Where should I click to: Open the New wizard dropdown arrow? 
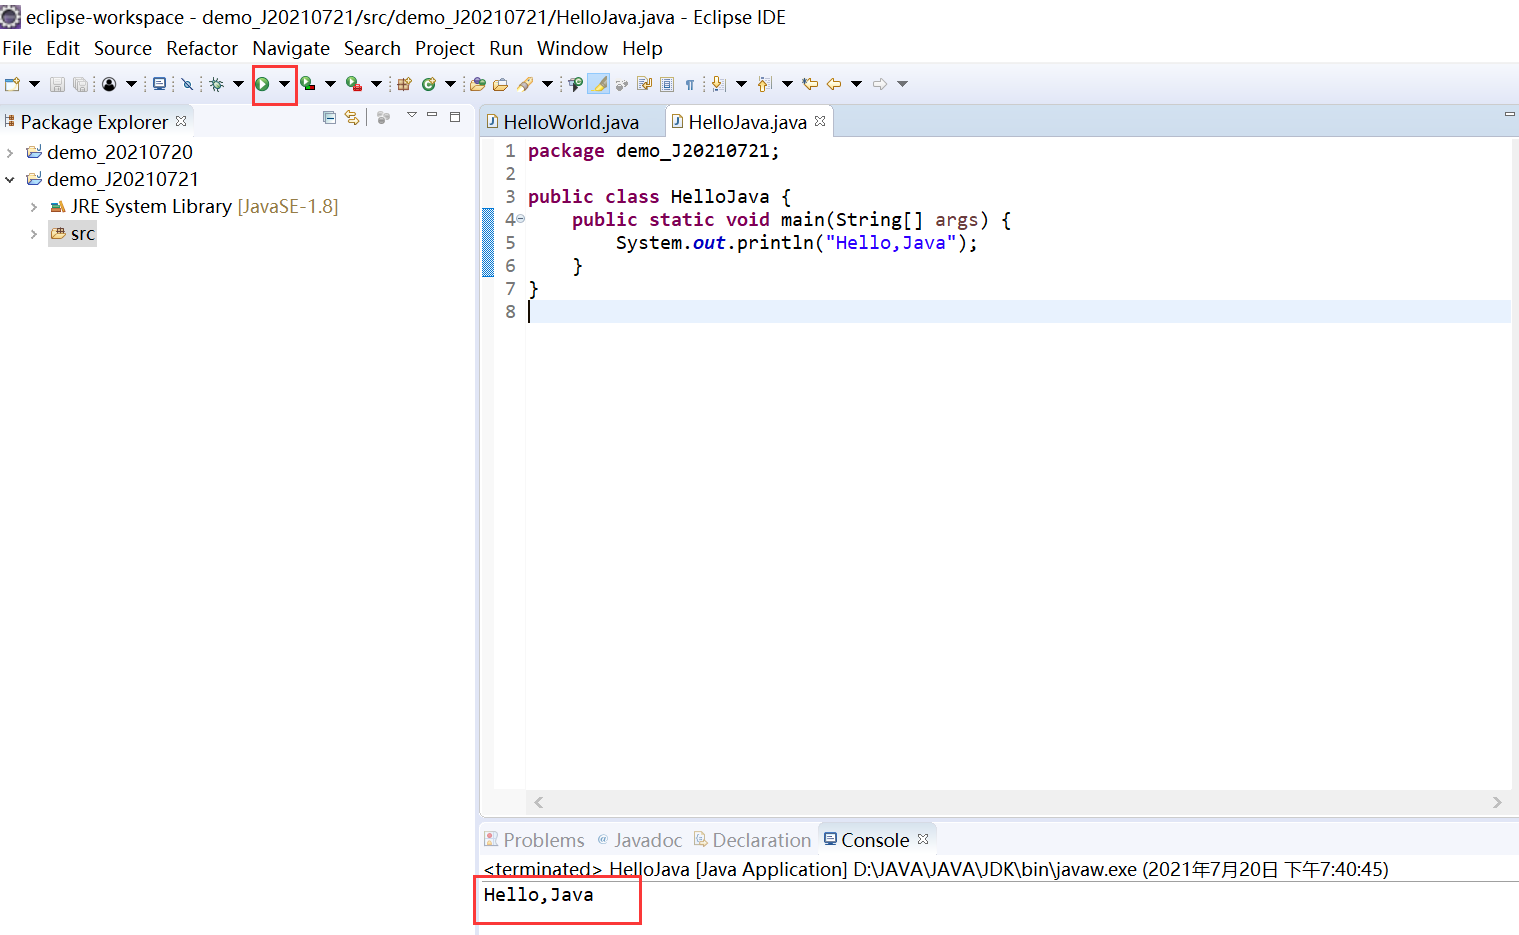point(34,84)
